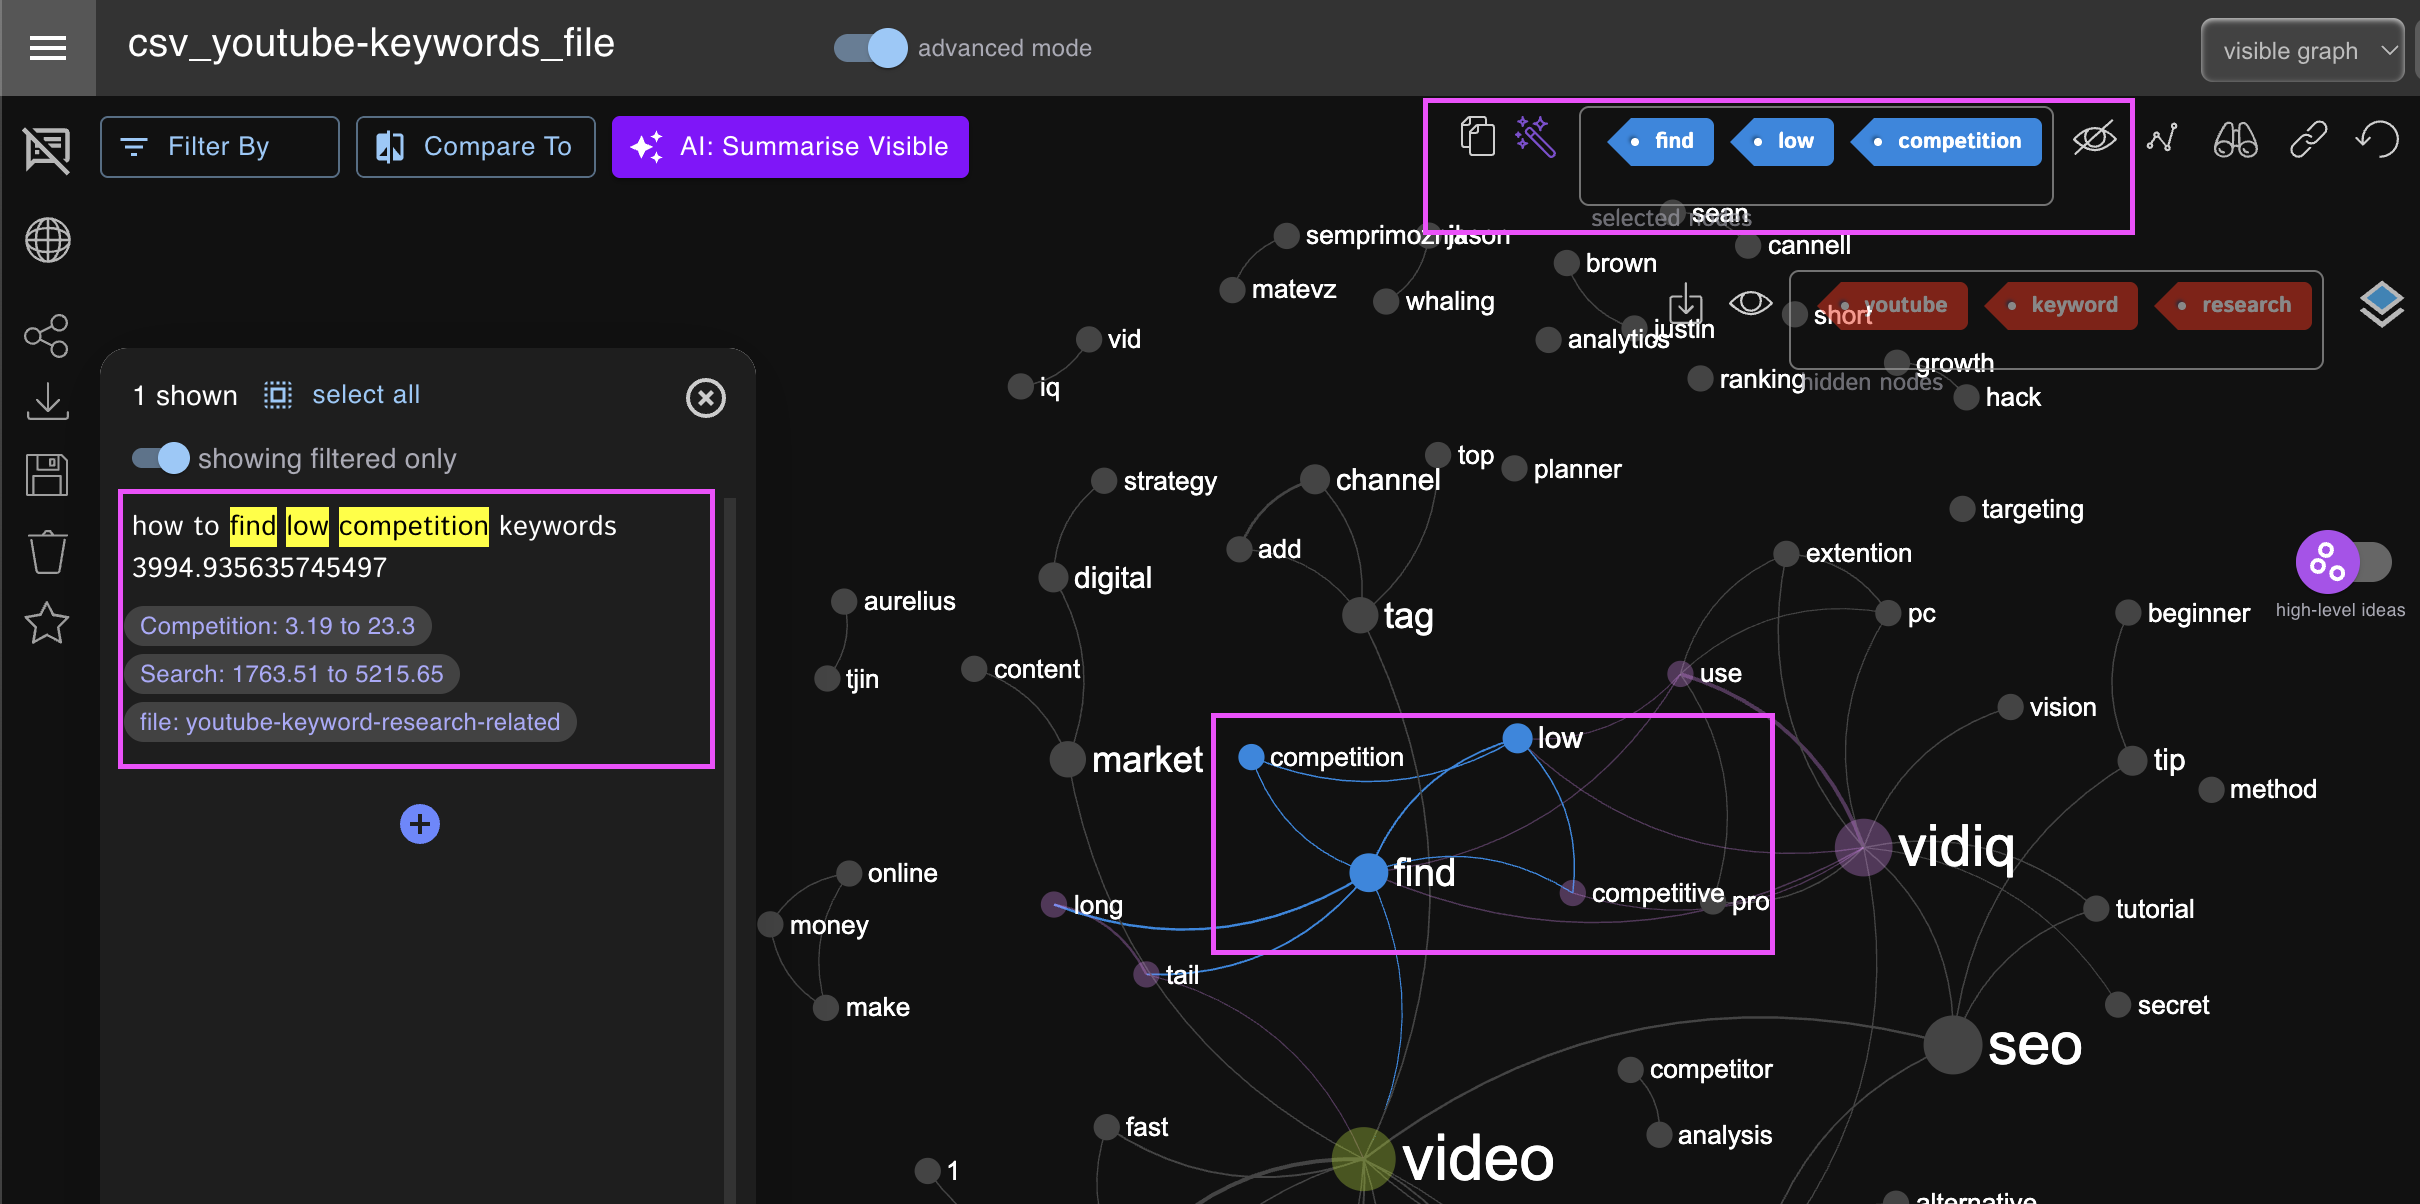Toggle advanced mode switch
This screenshot has width=2420, height=1204.
[871, 48]
